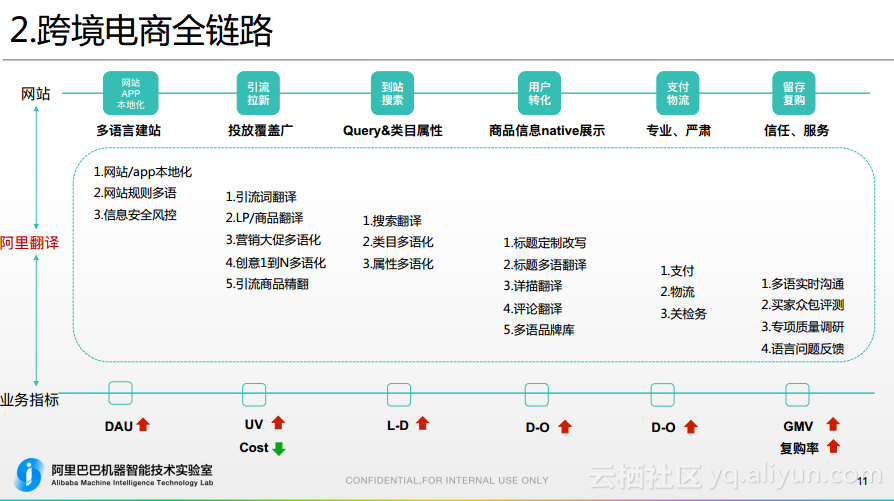Click the item 3.营销大促多语化

[273, 240]
